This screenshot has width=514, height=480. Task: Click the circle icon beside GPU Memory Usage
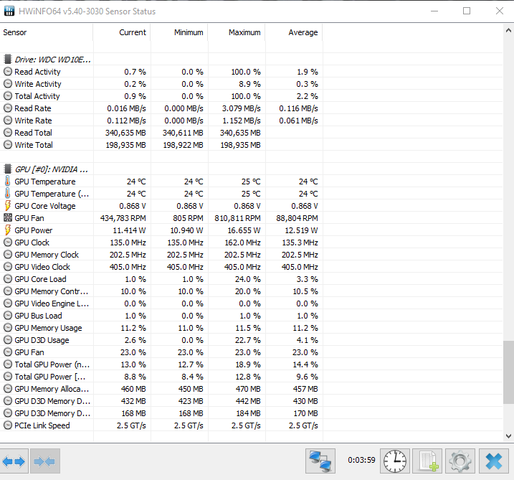click(x=7, y=328)
